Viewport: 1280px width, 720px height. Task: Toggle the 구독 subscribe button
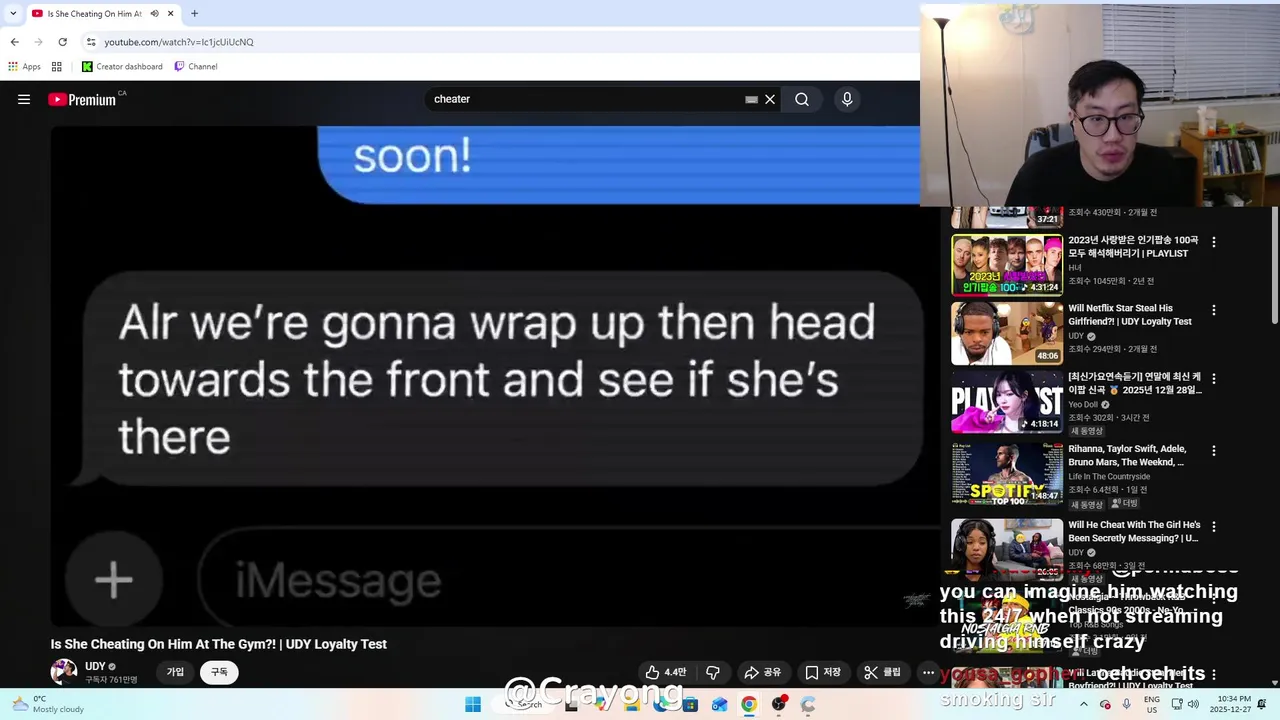coord(219,672)
